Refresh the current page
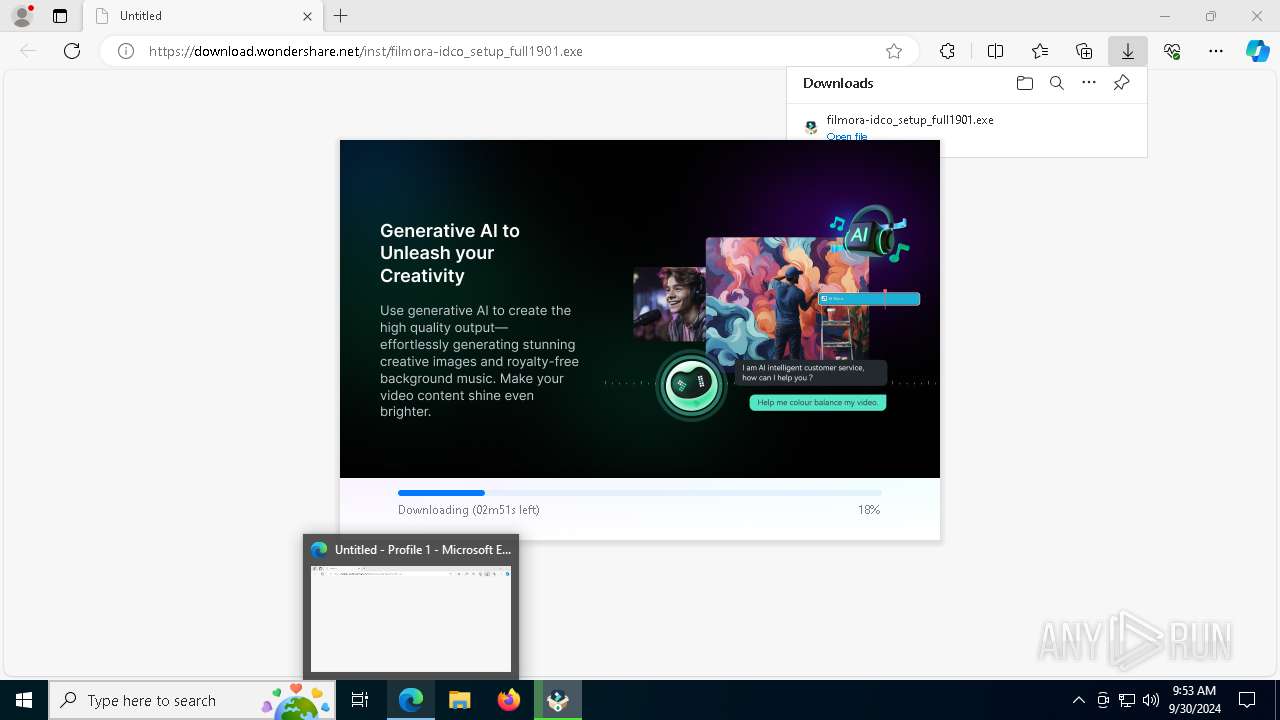This screenshot has width=1280, height=720. (x=72, y=51)
